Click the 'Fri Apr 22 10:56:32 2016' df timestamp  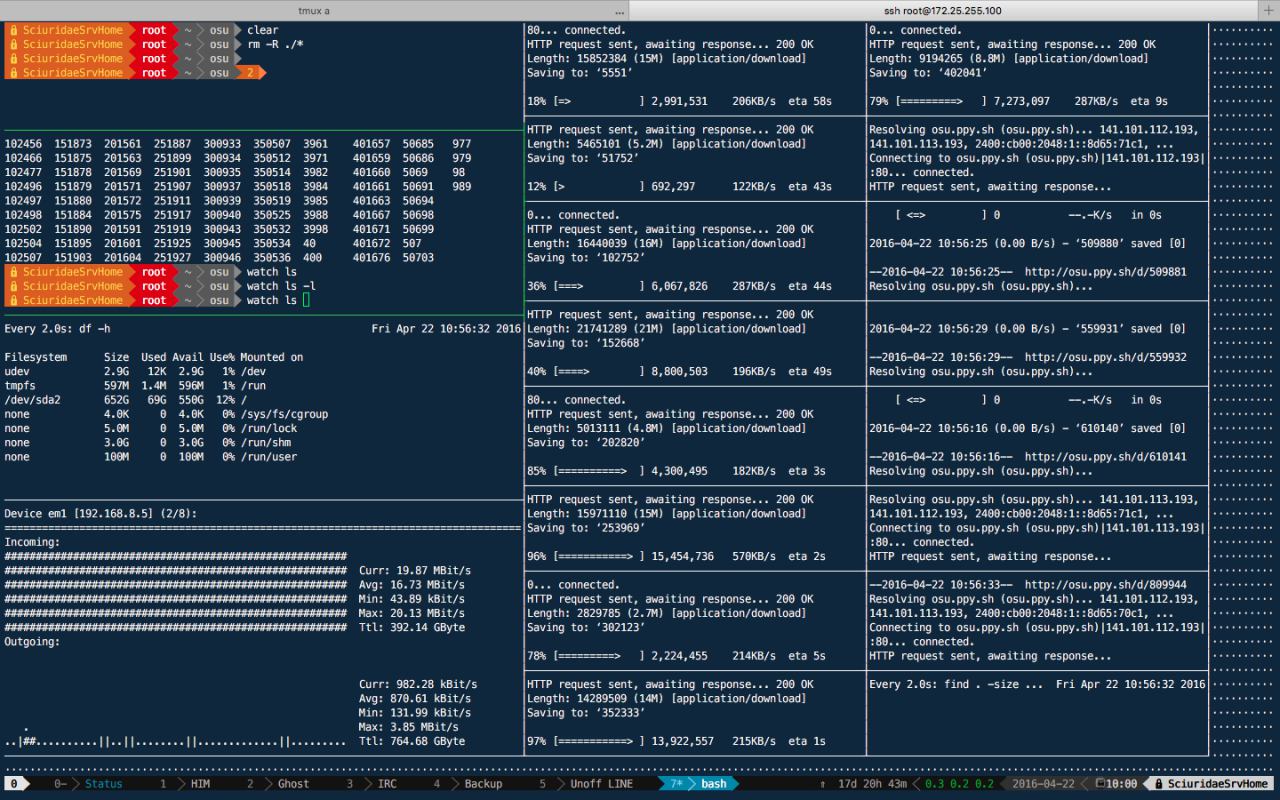[446, 328]
